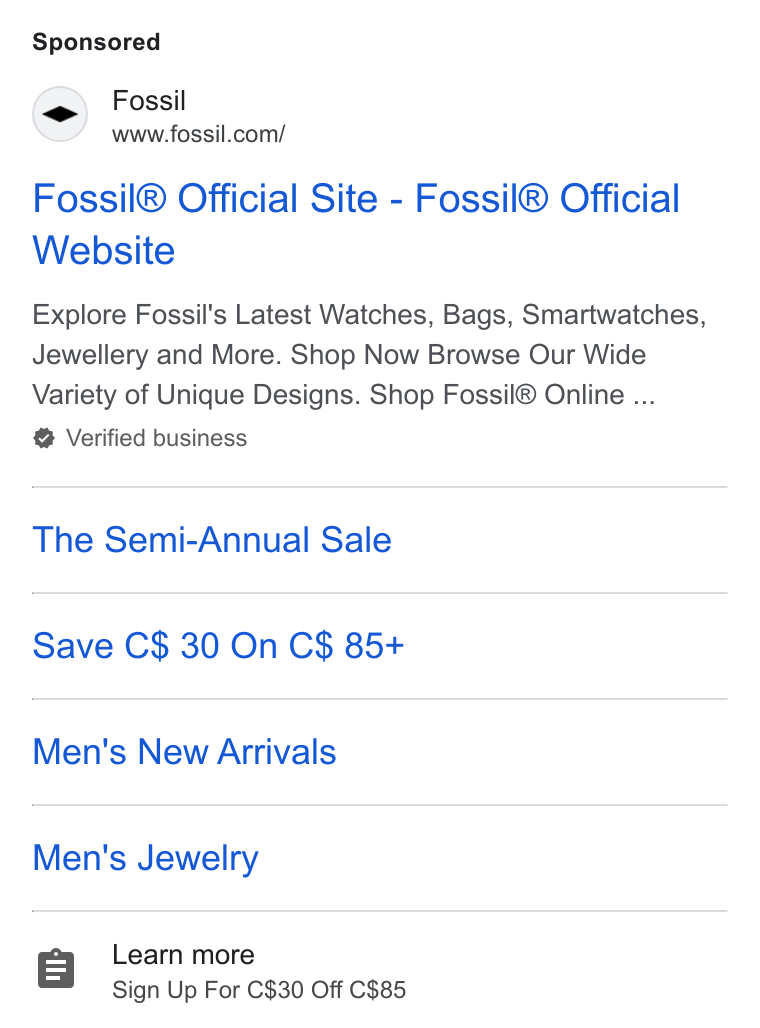Open The Semi-Annual Sale link
Image resolution: width=760 pixels, height=1028 pixels.
[212, 540]
